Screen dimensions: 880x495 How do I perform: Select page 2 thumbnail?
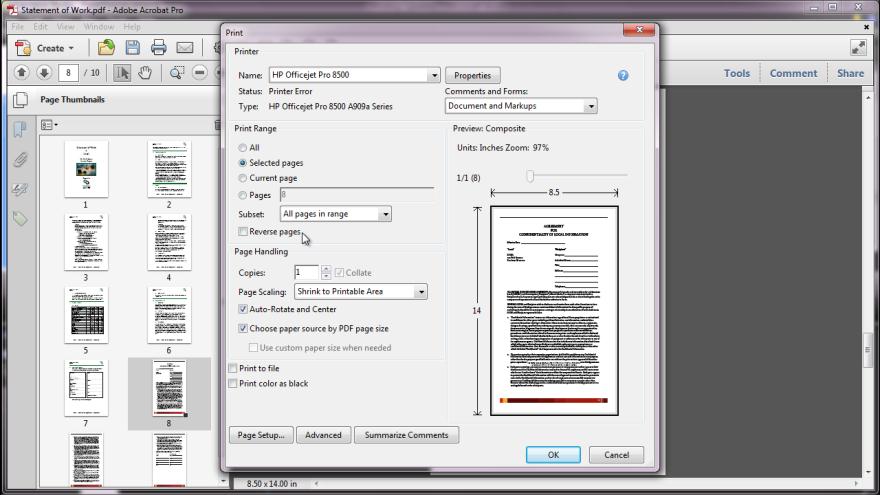click(x=169, y=169)
